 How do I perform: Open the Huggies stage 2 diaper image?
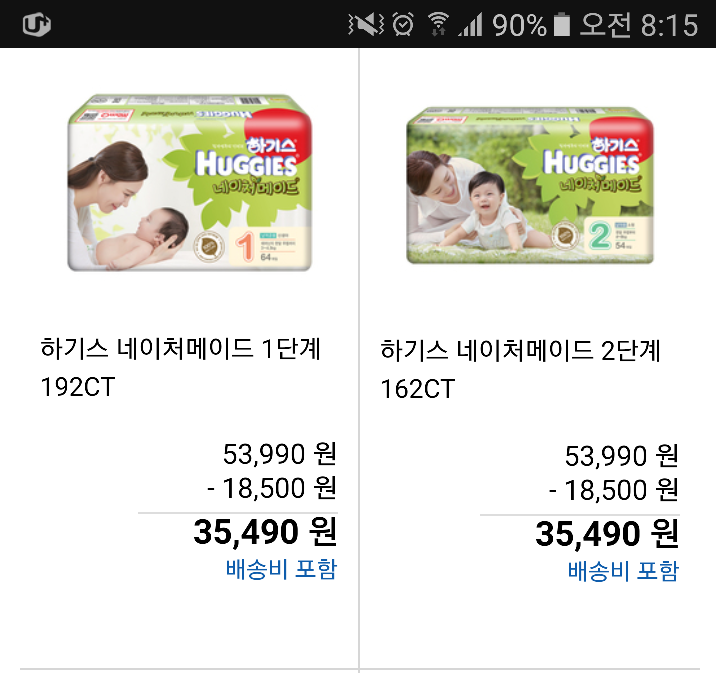coord(530,185)
